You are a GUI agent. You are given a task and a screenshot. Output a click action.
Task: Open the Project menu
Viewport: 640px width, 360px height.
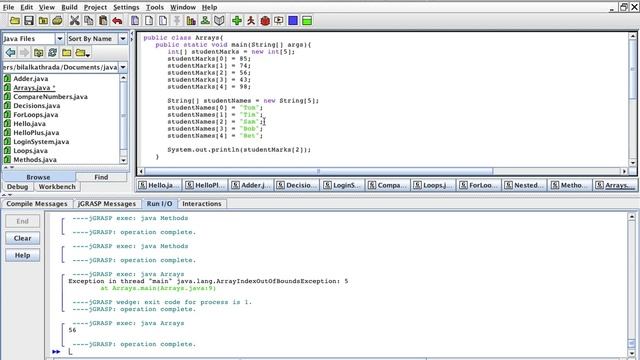95,7
